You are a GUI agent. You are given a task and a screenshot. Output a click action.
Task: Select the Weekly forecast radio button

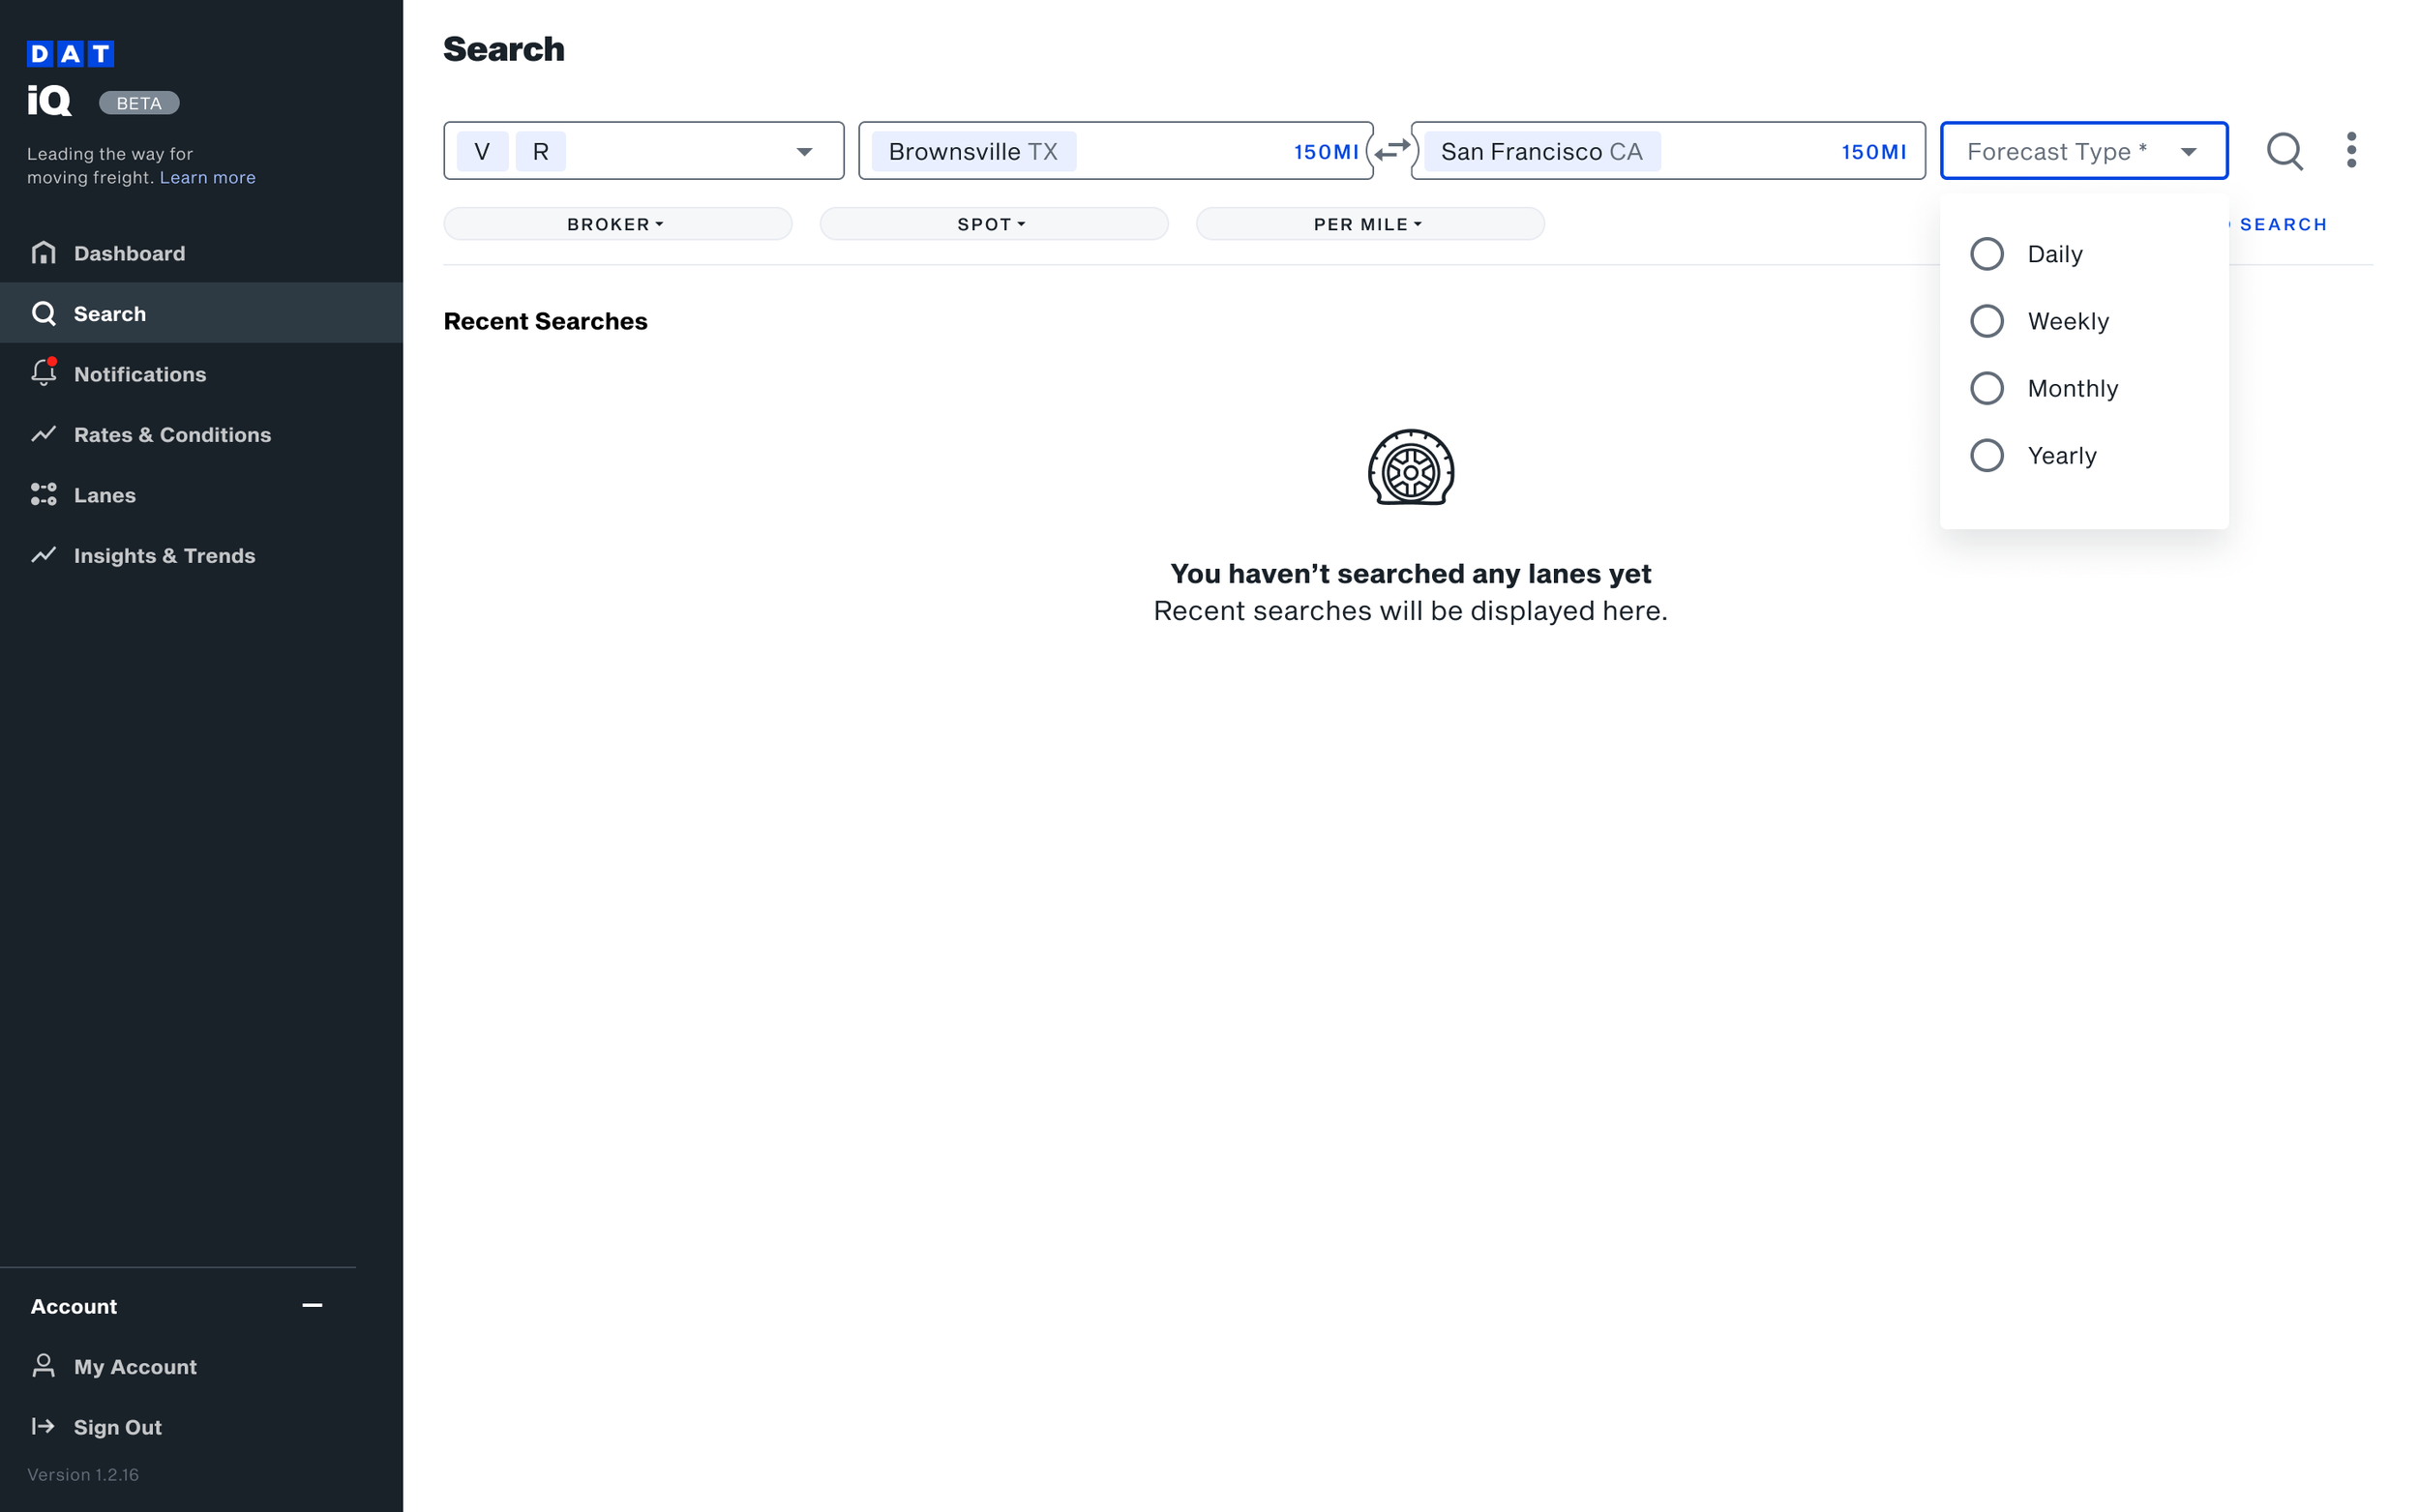[x=1986, y=321]
